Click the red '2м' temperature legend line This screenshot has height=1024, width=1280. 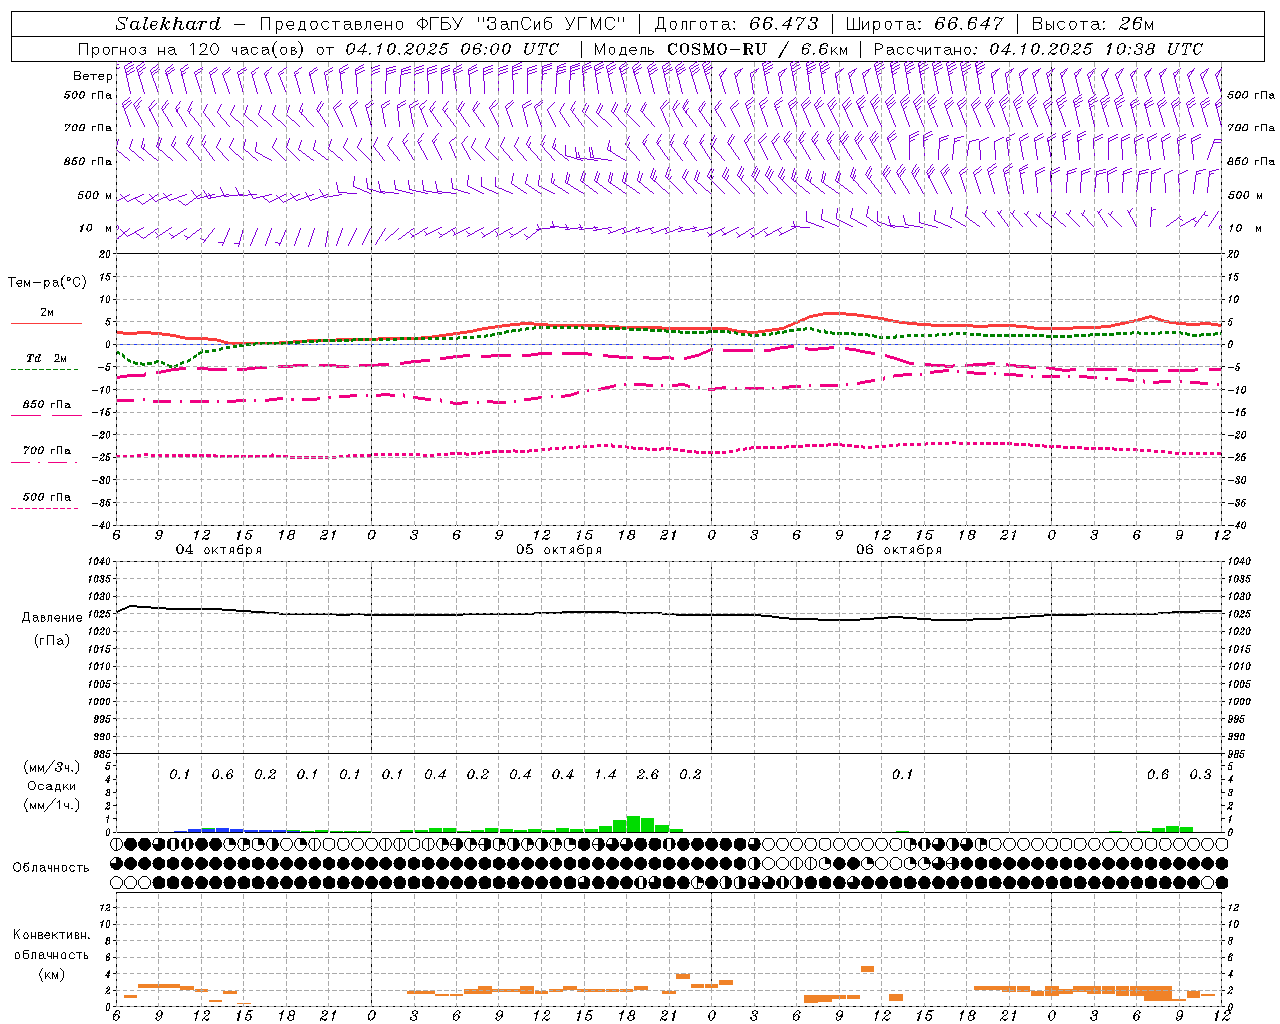[x=46, y=323]
